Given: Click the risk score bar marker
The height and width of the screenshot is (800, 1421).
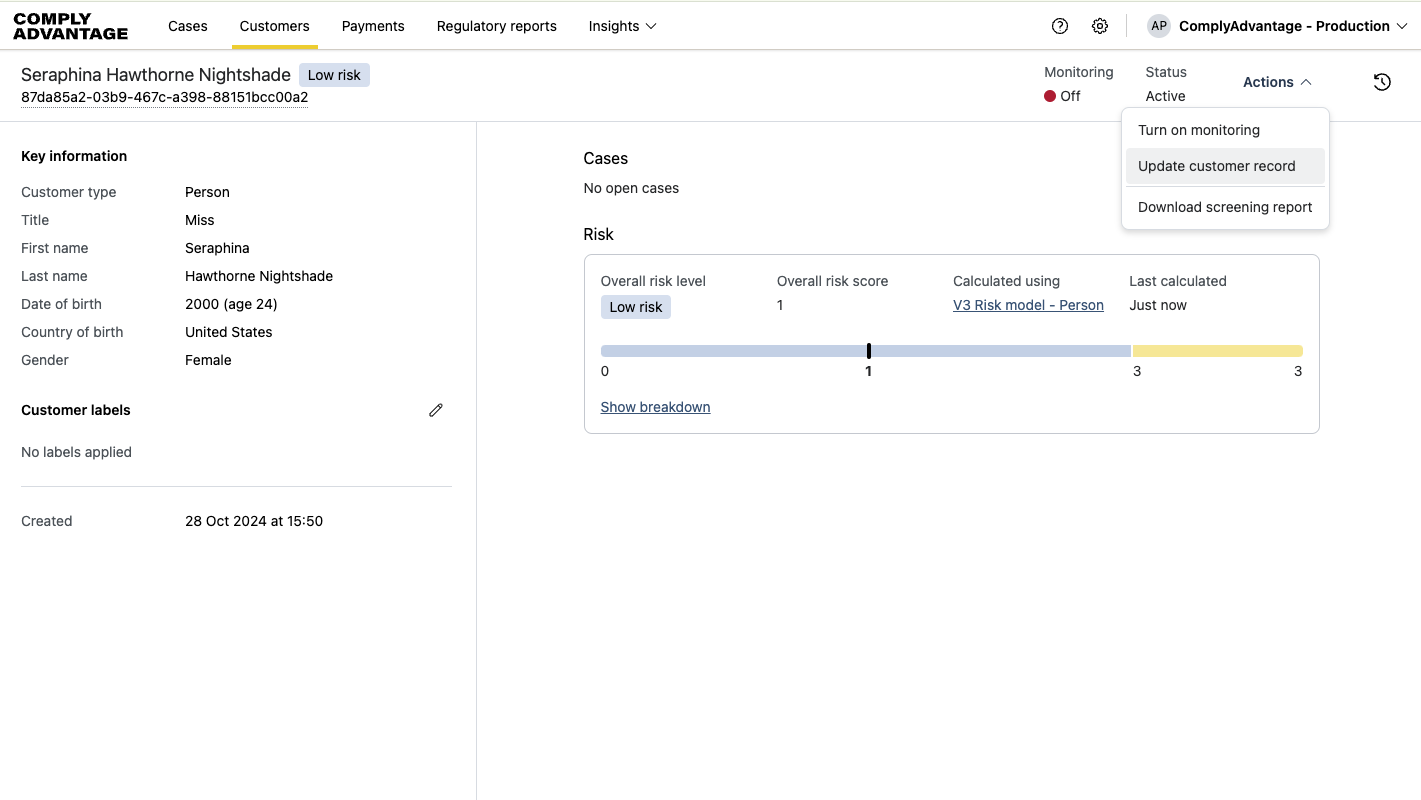Looking at the screenshot, I should [x=869, y=351].
